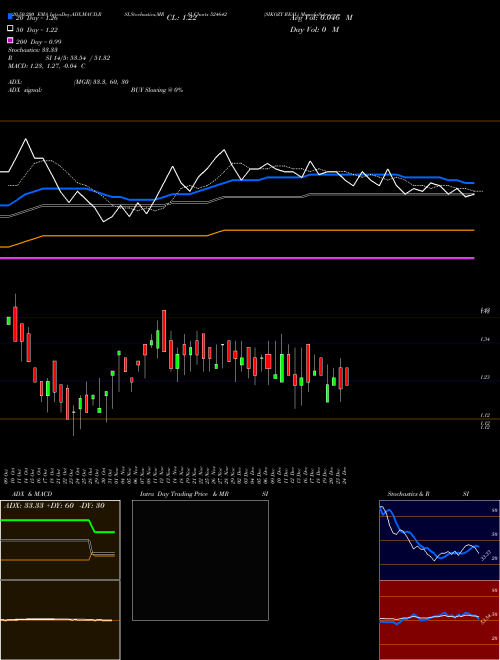The image size is (500, 660).
Task: Click the MACD sub-chart below the ADX panel
Action: [x=60, y=620]
